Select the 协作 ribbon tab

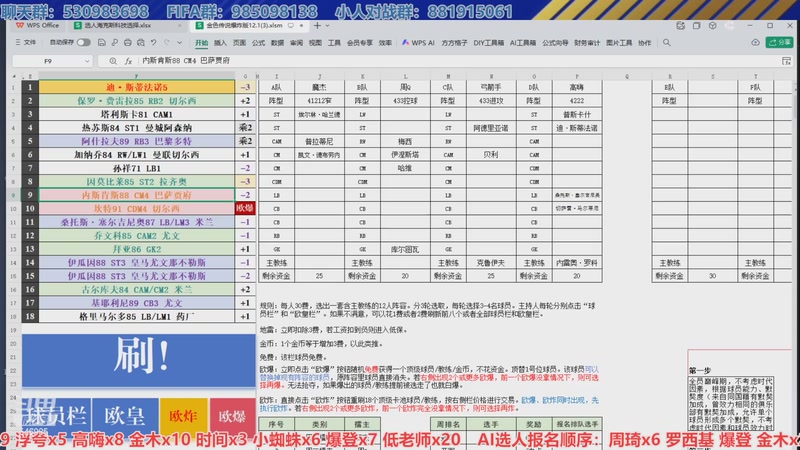pos(644,43)
